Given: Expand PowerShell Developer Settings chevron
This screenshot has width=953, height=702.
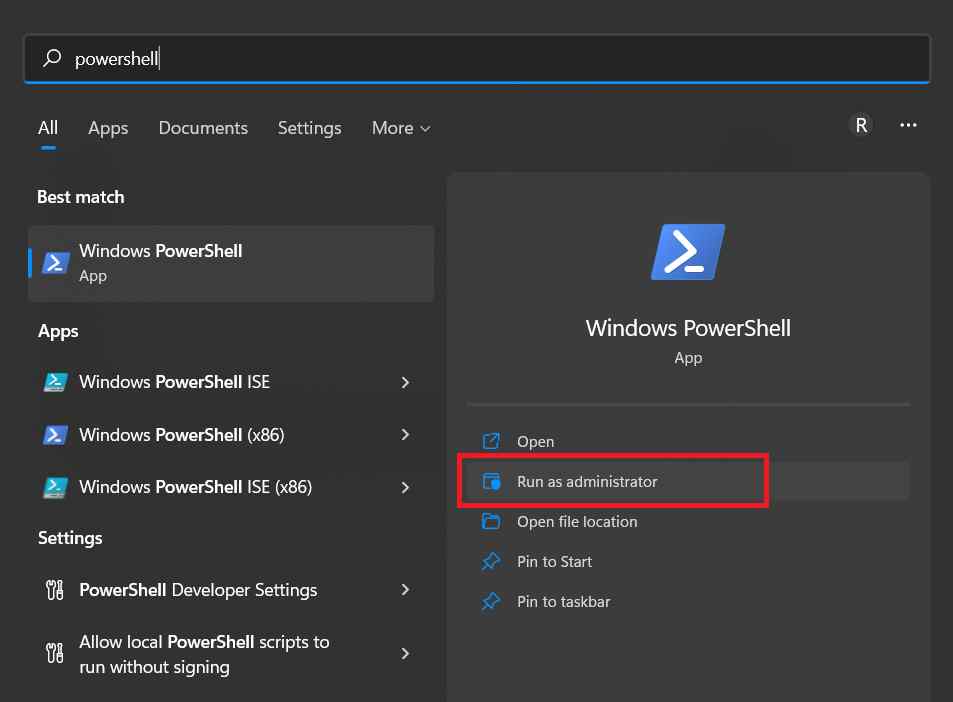Looking at the screenshot, I should (405, 590).
